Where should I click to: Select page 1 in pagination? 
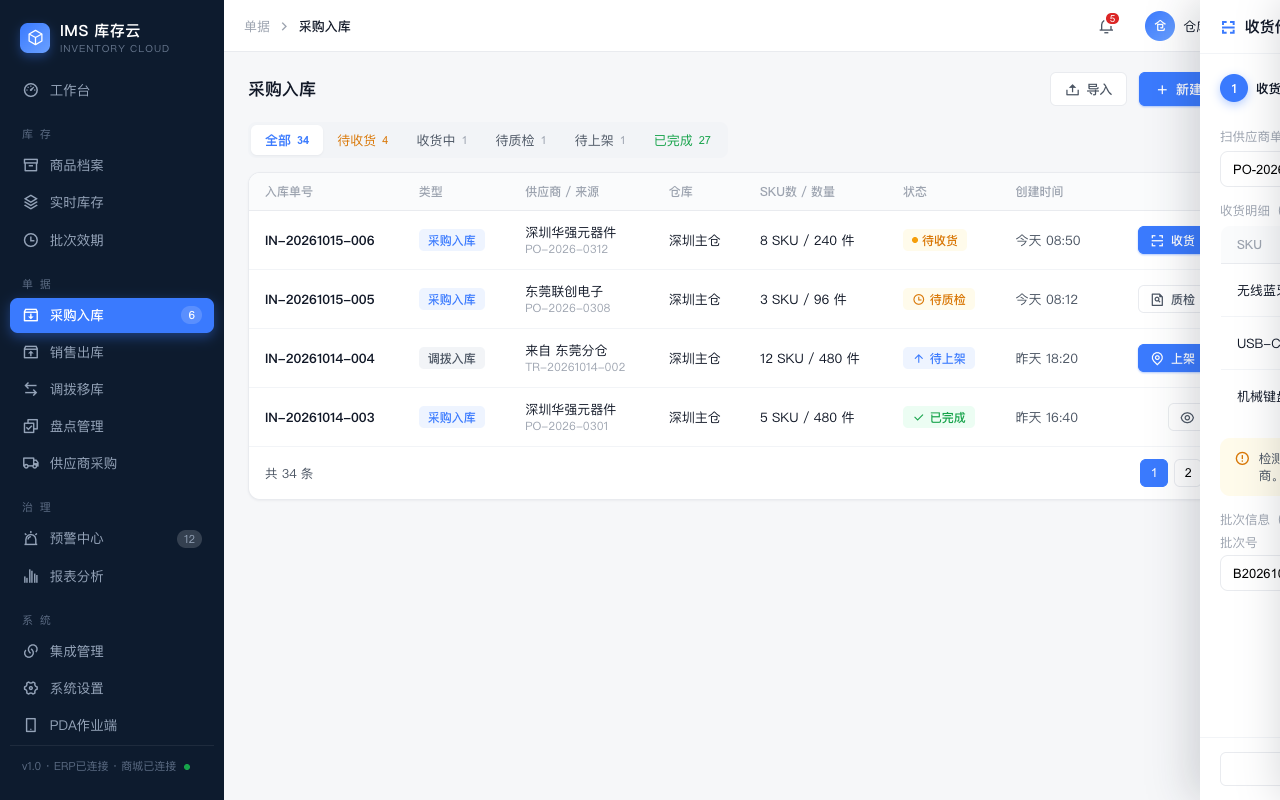coord(1154,473)
